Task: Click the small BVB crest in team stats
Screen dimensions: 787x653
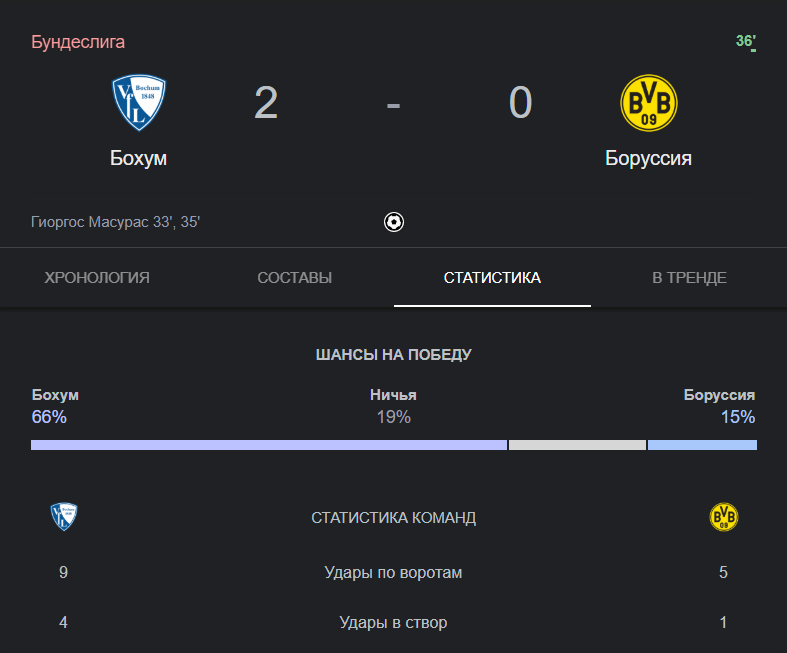Action: pos(723,517)
